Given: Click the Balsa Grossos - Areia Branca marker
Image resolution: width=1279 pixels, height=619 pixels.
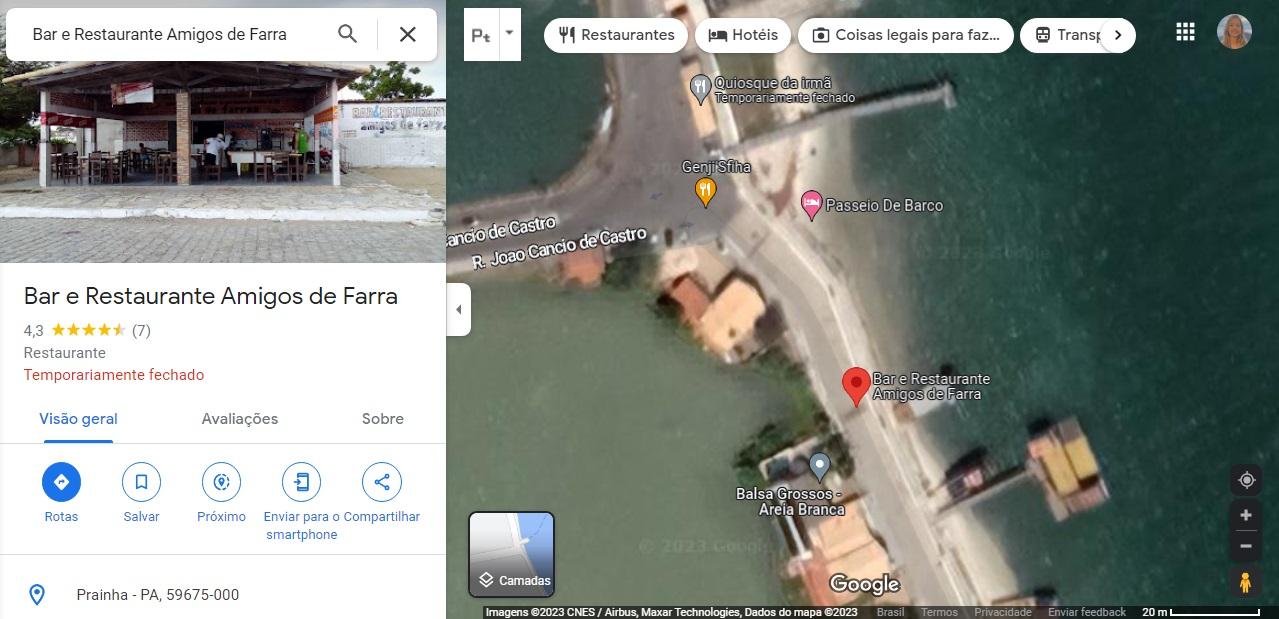Looking at the screenshot, I should [x=820, y=466].
